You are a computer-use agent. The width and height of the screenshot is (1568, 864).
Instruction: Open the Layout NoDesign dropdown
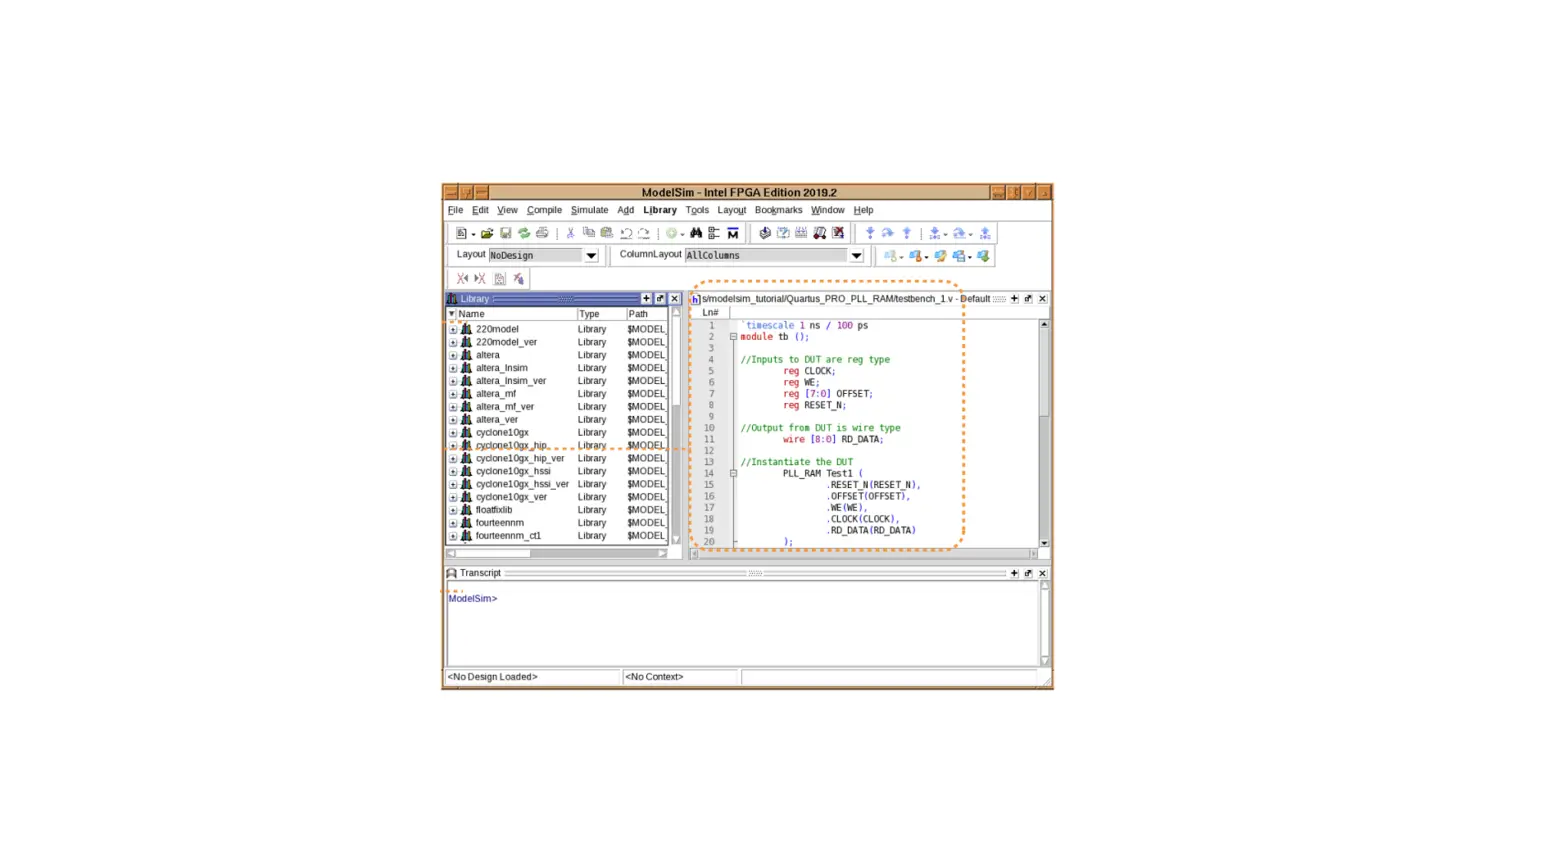click(591, 256)
